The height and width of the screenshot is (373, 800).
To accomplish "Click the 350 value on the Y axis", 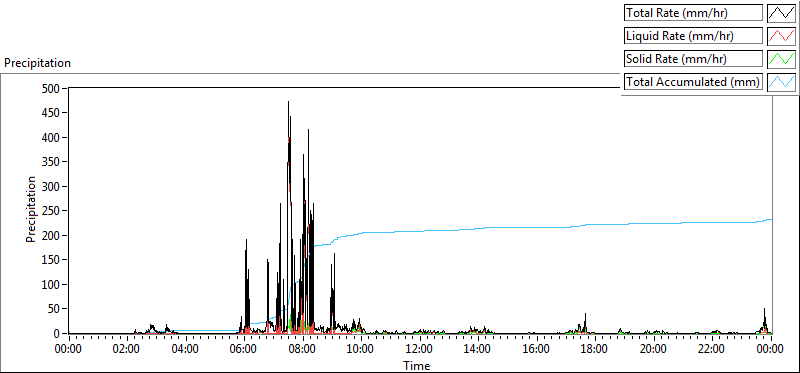I will [x=51, y=162].
